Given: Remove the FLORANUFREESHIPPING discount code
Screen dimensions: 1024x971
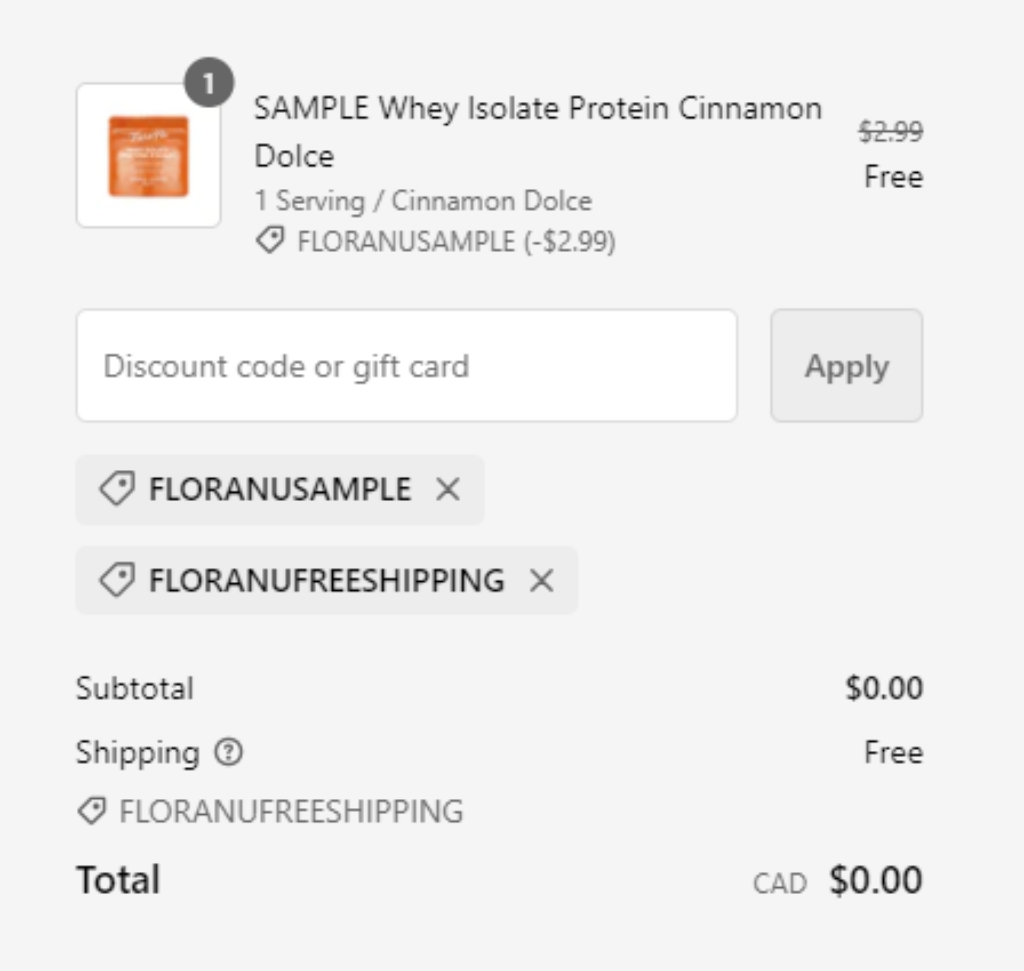Looking at the screenshot, I should 541,580.
